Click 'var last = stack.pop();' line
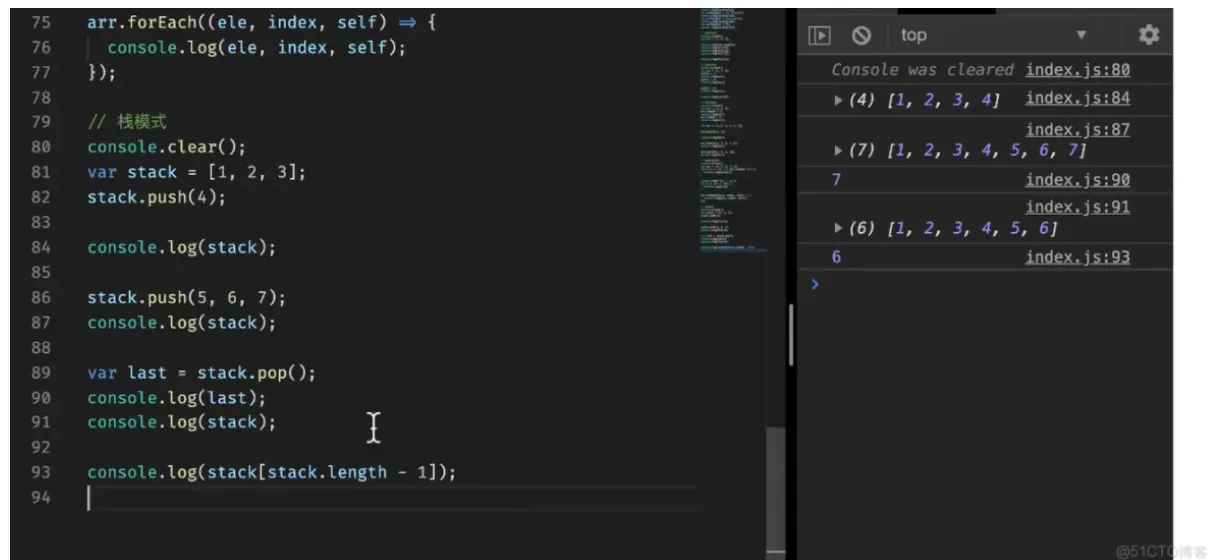Viewport: 1214px width, 560px height. [201, 372]
